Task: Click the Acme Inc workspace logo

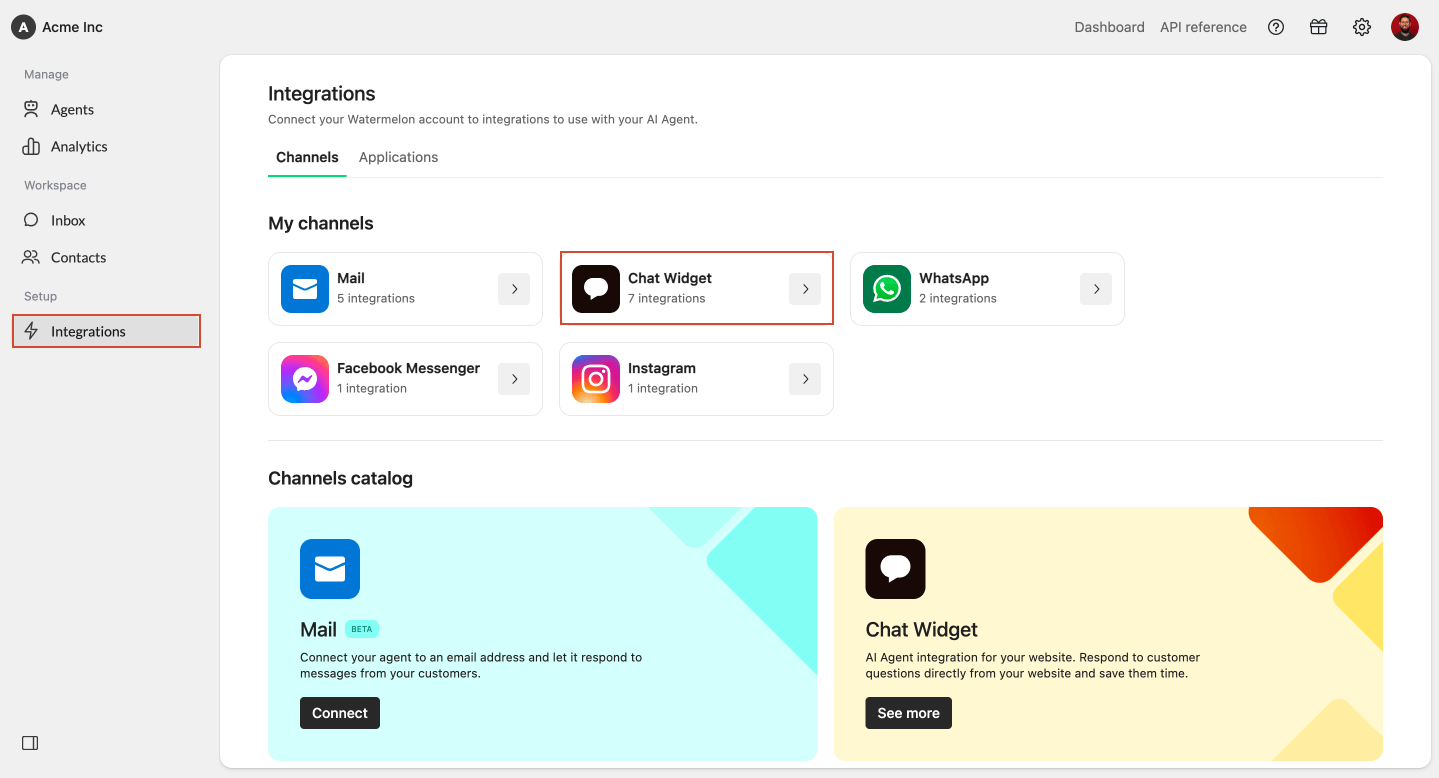Action: tap(23, 27)
